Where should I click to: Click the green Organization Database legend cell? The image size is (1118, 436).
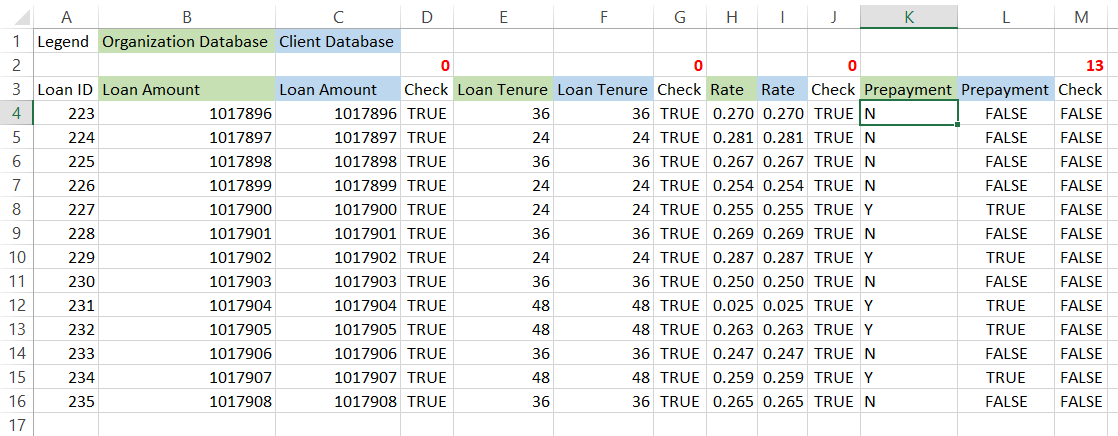pyautogui.click(x=186, y=42)
